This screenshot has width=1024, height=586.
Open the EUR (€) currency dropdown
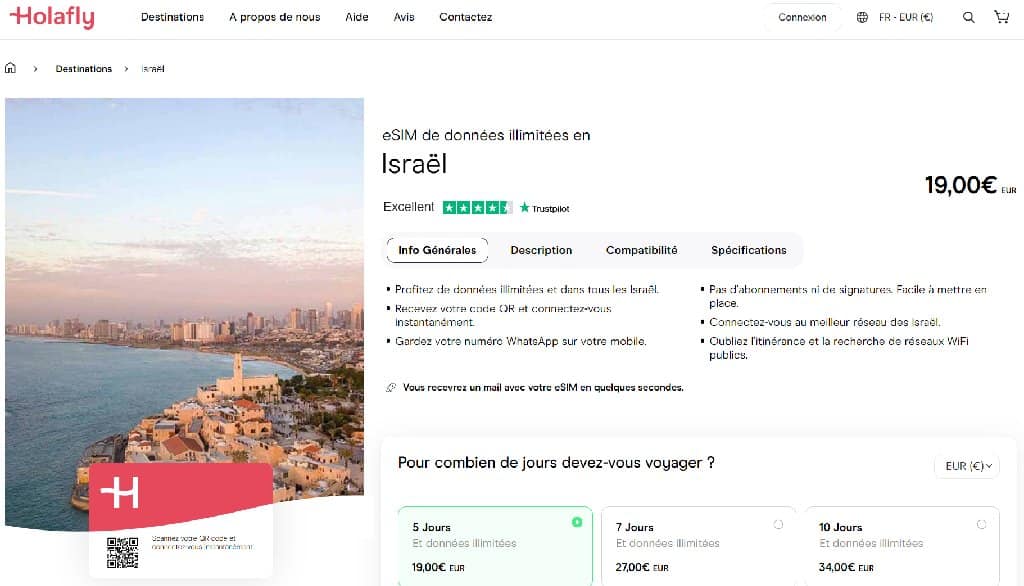pyautogui.click(x=966, y=465)
